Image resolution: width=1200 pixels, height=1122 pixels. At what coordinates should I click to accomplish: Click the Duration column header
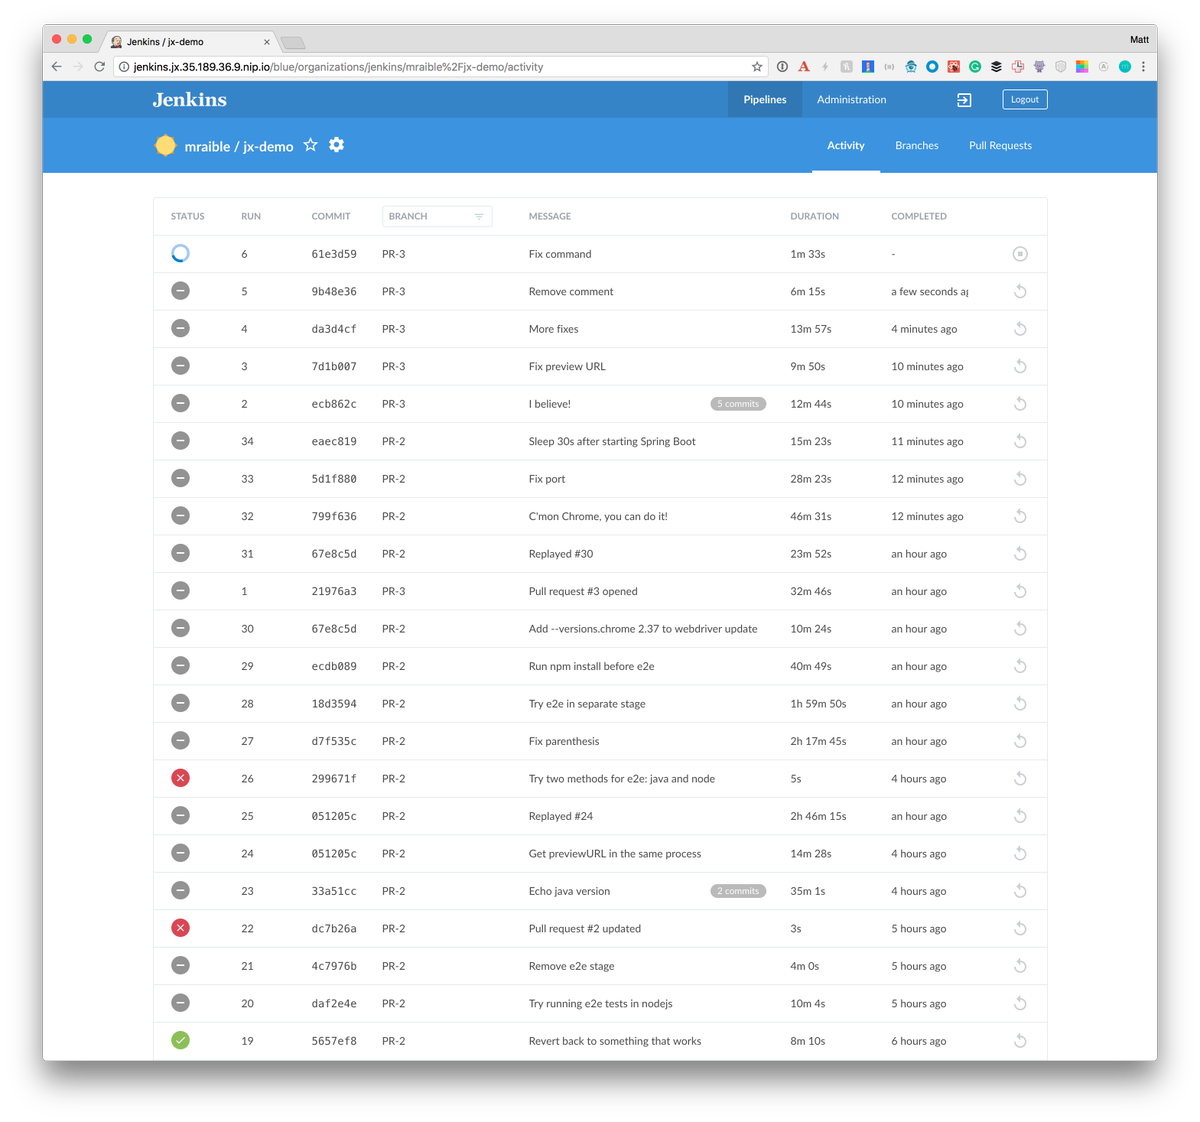pyautogui.click(x=814, y=216)
